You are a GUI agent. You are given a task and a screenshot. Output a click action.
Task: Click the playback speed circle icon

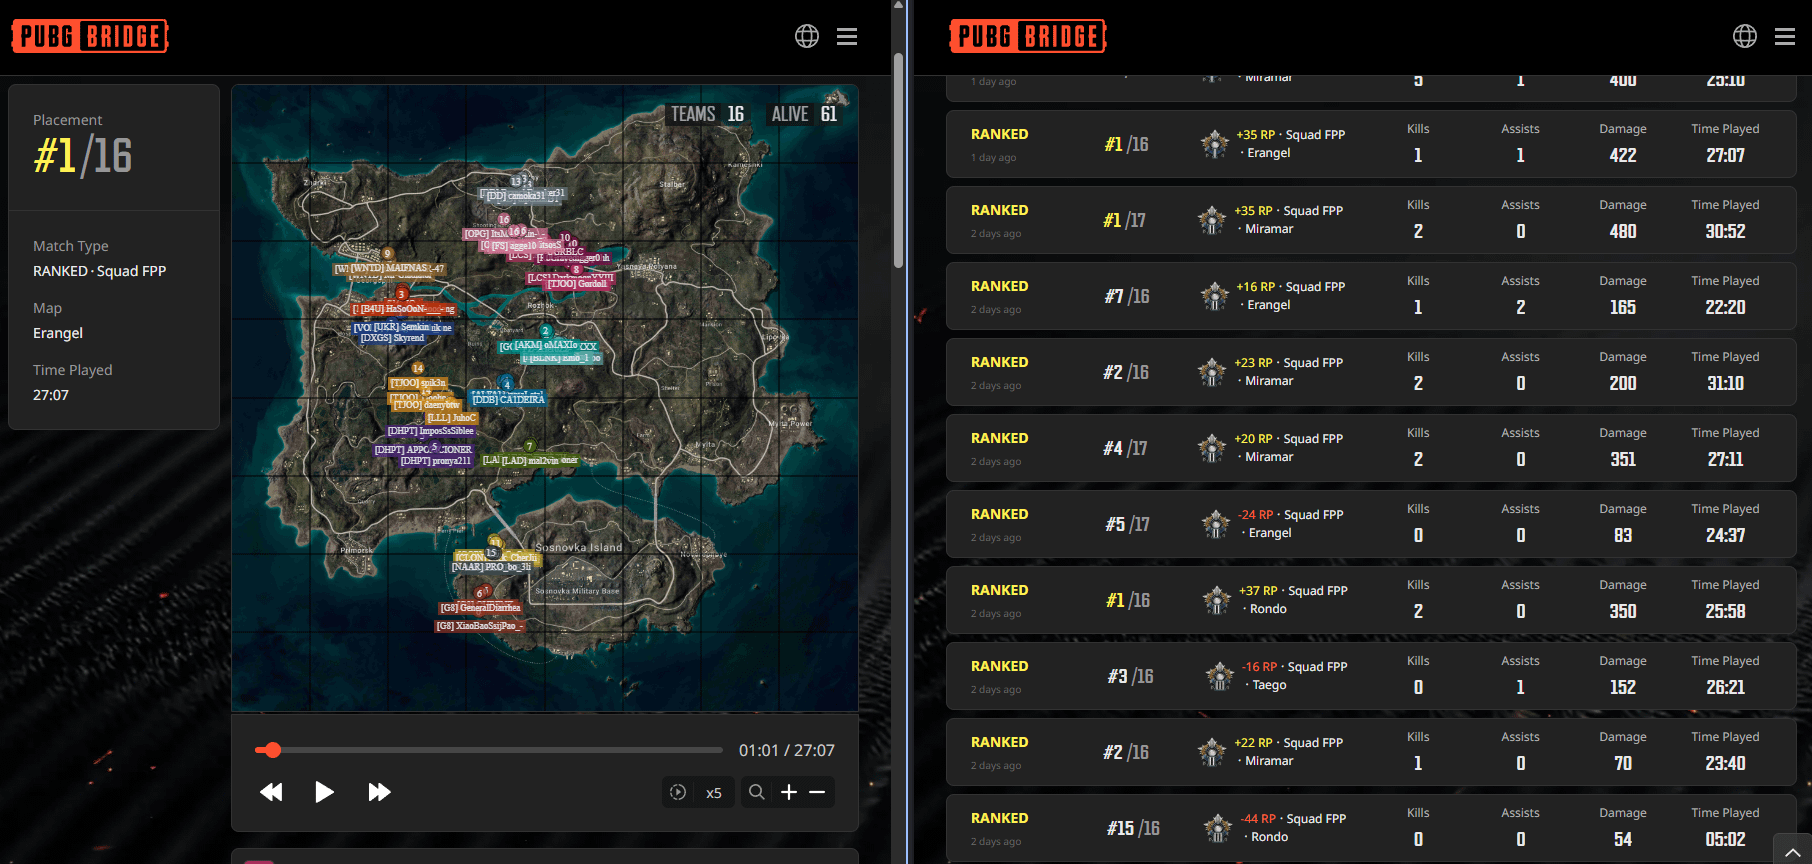click(x=678, y=792)
